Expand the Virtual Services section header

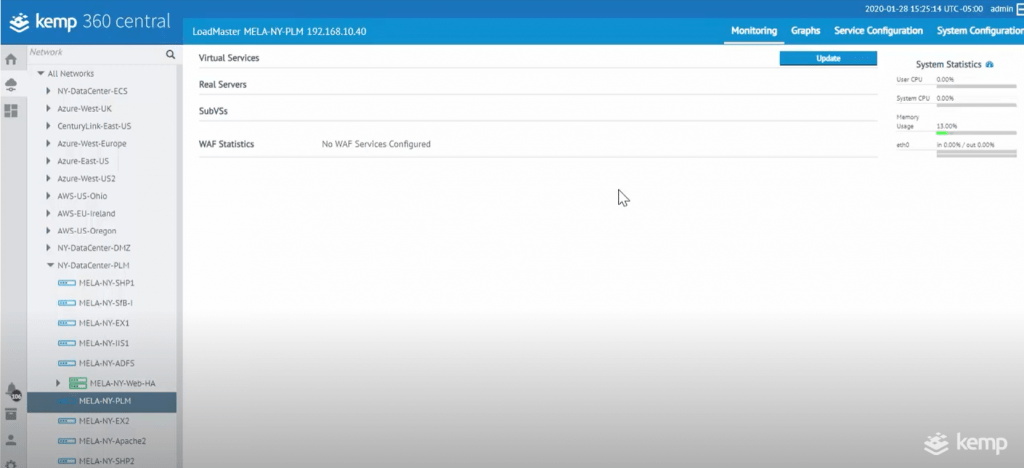click(x=229, y=58)
